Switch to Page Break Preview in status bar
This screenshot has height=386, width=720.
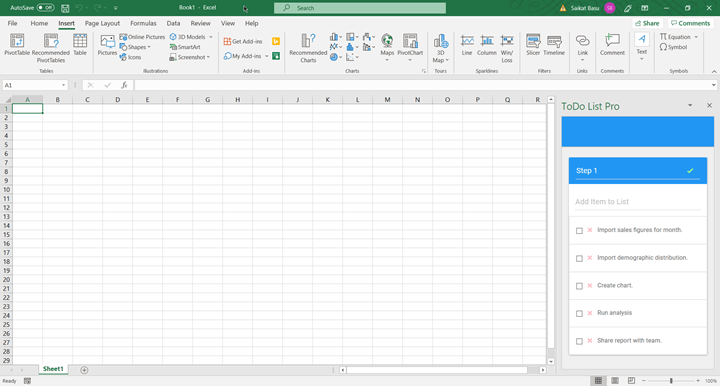pyautogui.click(x=631, y=380)
